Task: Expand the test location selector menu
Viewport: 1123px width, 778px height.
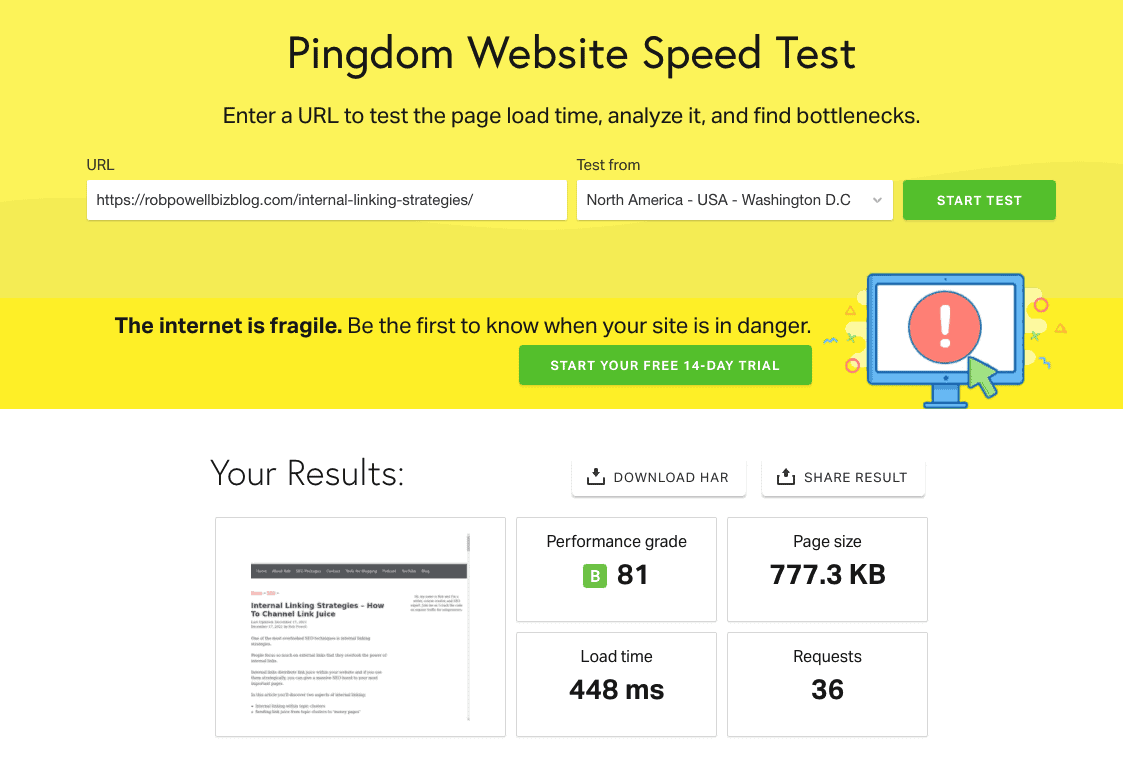Action: point(734,200)
